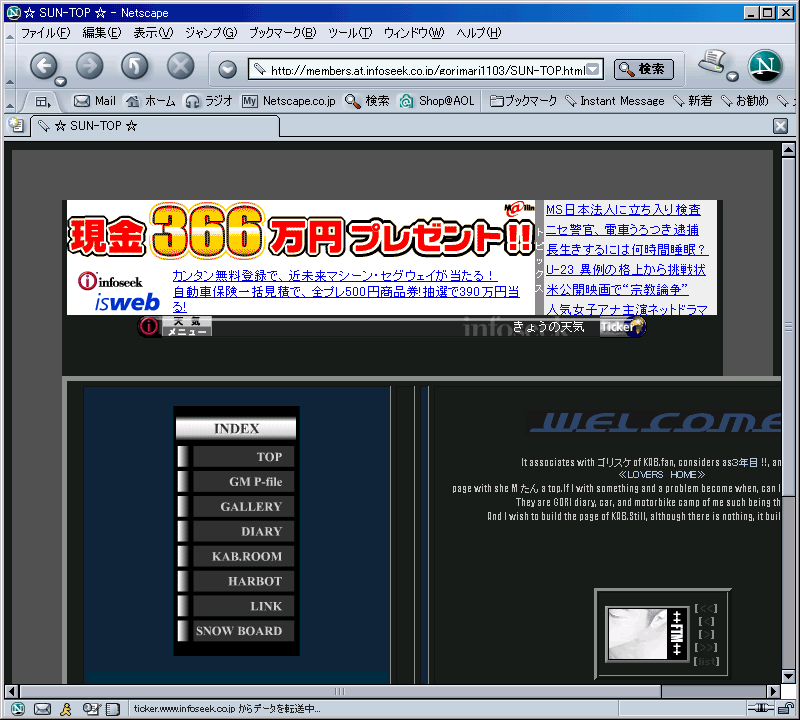The width and height of the screenshot is (800, 720).
Task: Open Mail from the personal toolbar
Action: [x=95, y=101]
